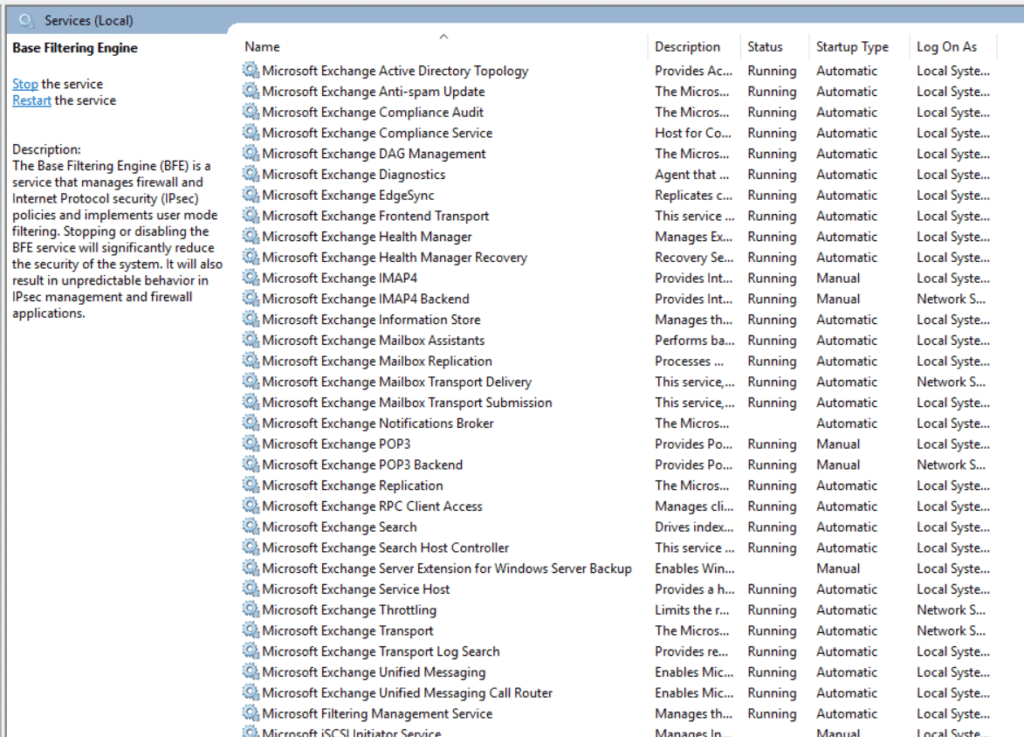
Task: Select the Microsoft Exchange Mailbox Transport Delivery row
Action: (396, 382)
